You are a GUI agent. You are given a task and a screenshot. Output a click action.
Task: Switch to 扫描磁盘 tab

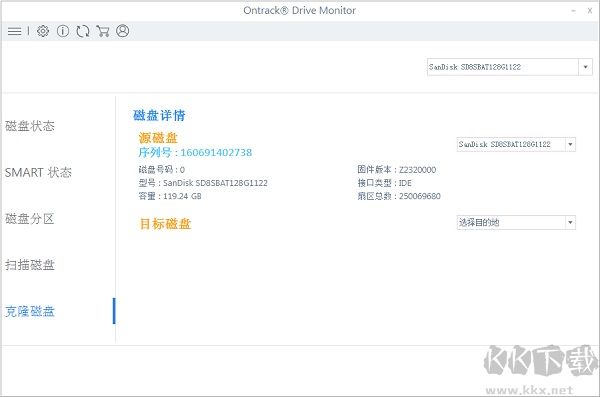point(30,265)
